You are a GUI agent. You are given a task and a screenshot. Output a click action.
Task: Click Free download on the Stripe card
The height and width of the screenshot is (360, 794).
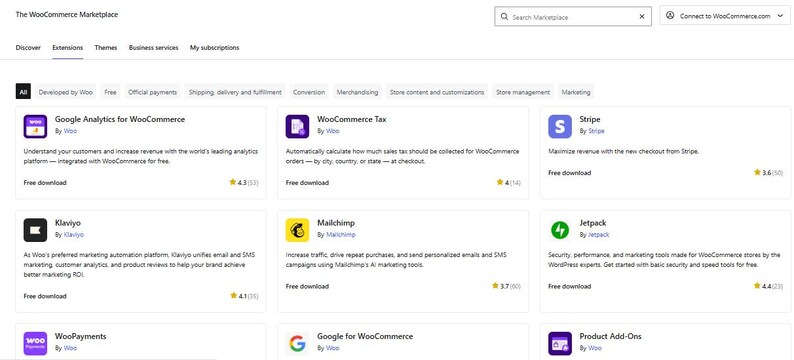(x=570, y=173)
